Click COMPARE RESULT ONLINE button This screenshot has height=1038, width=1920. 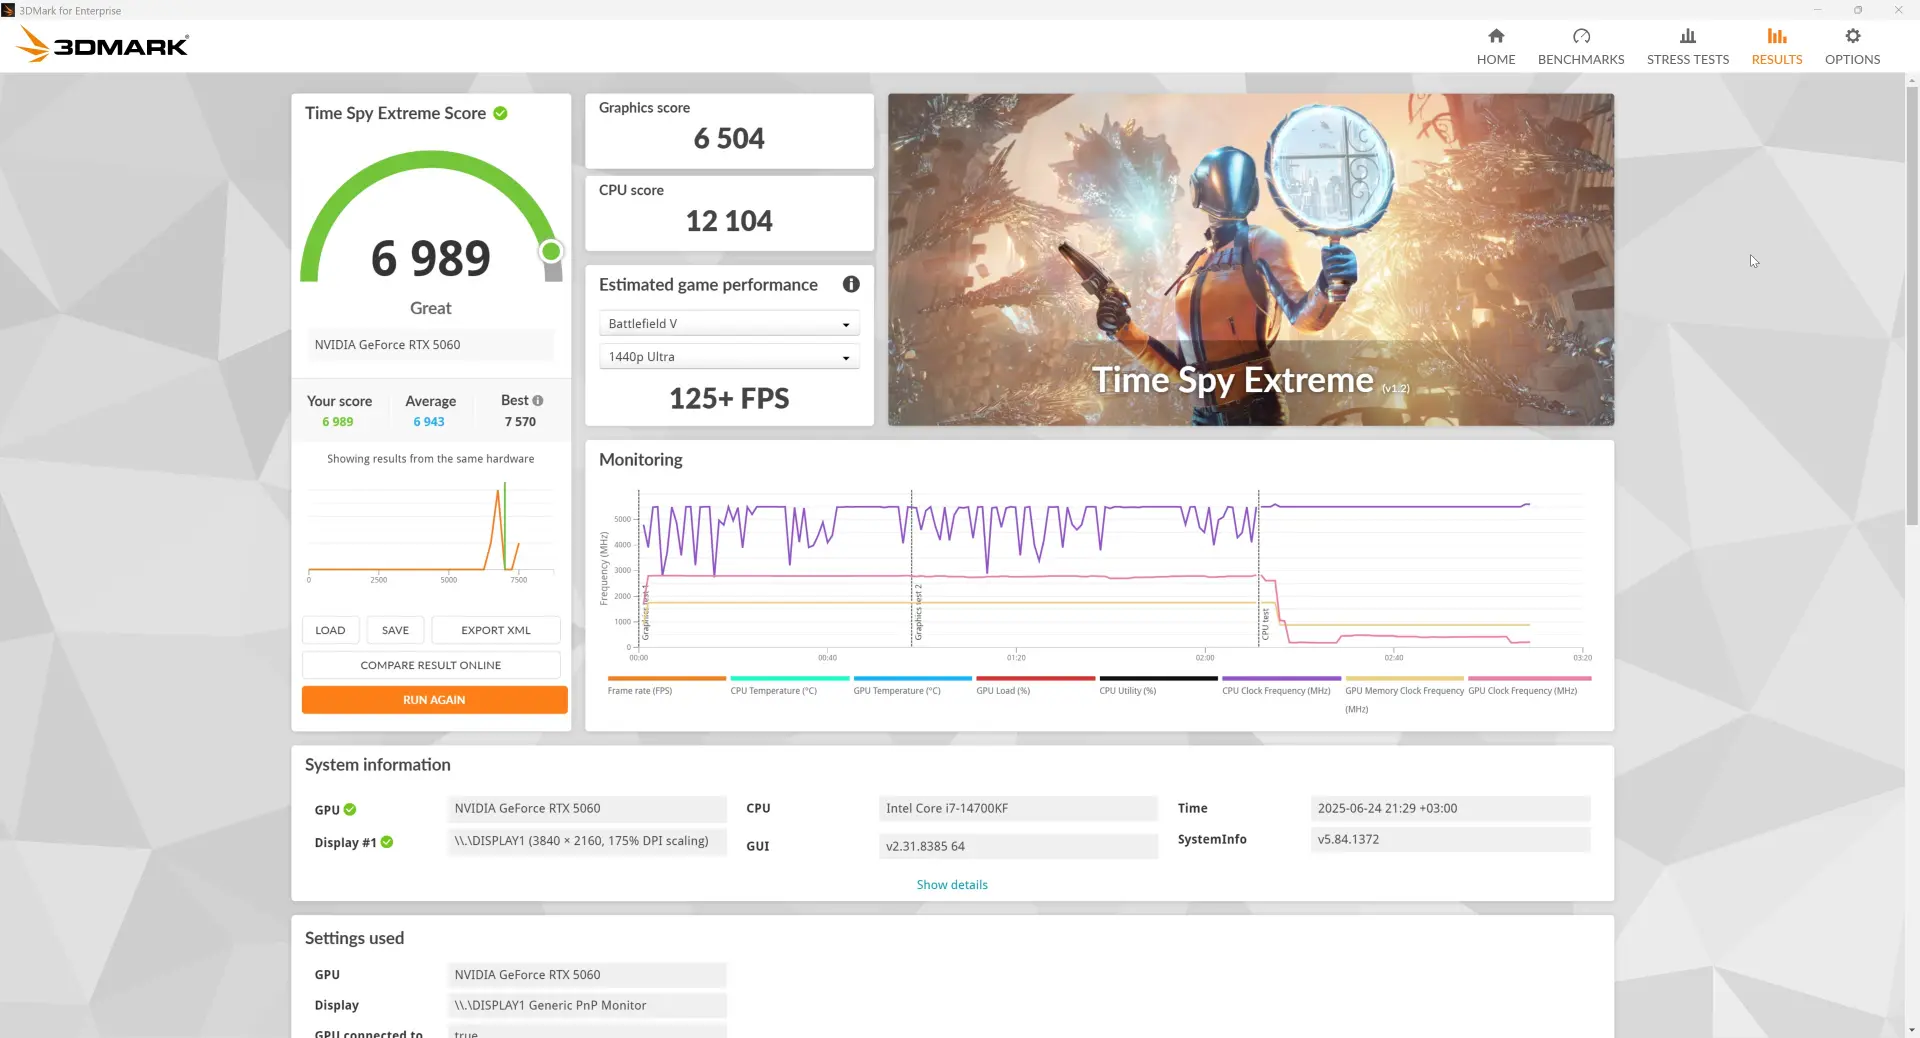pos(431,665)
